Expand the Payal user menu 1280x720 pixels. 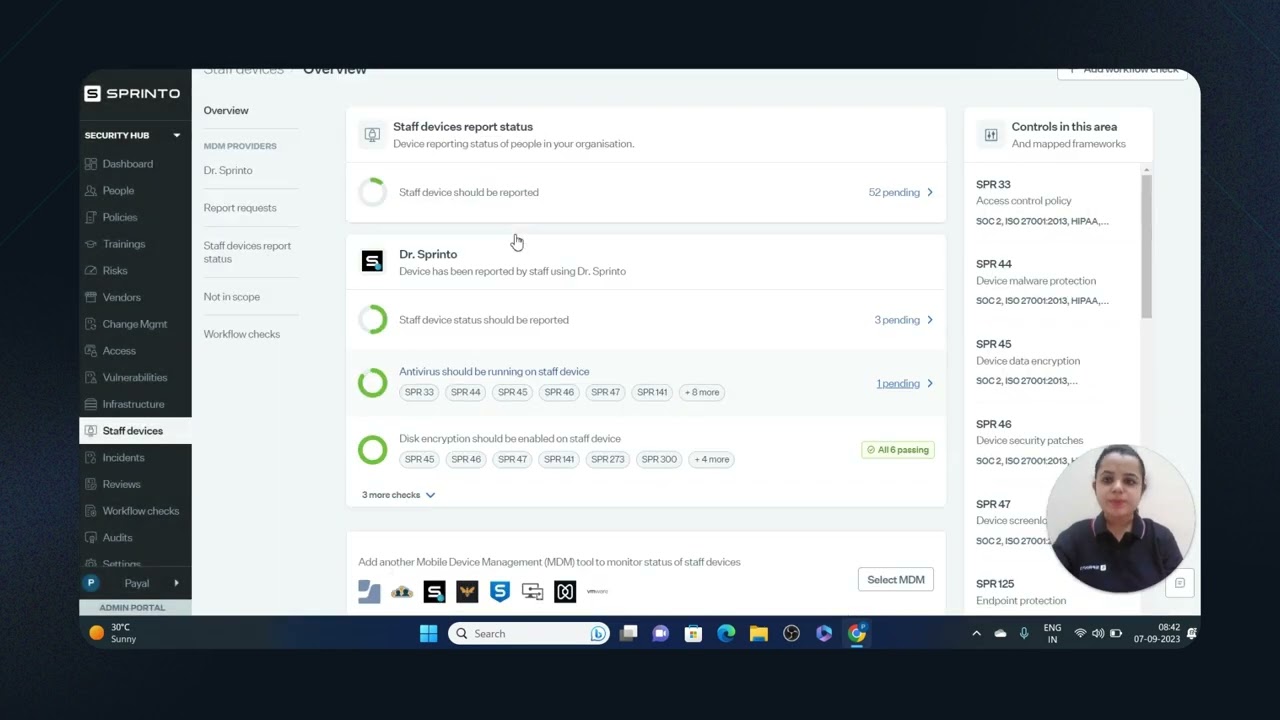pyautogui.click(x=177, y=583)
